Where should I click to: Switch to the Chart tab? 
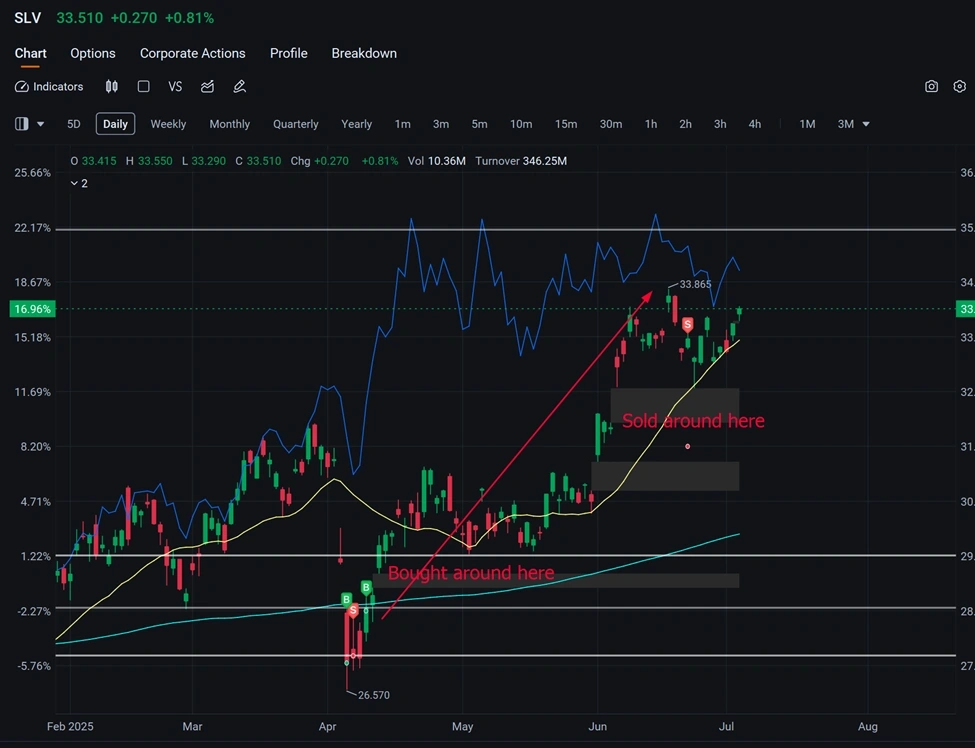coord(30,53)
